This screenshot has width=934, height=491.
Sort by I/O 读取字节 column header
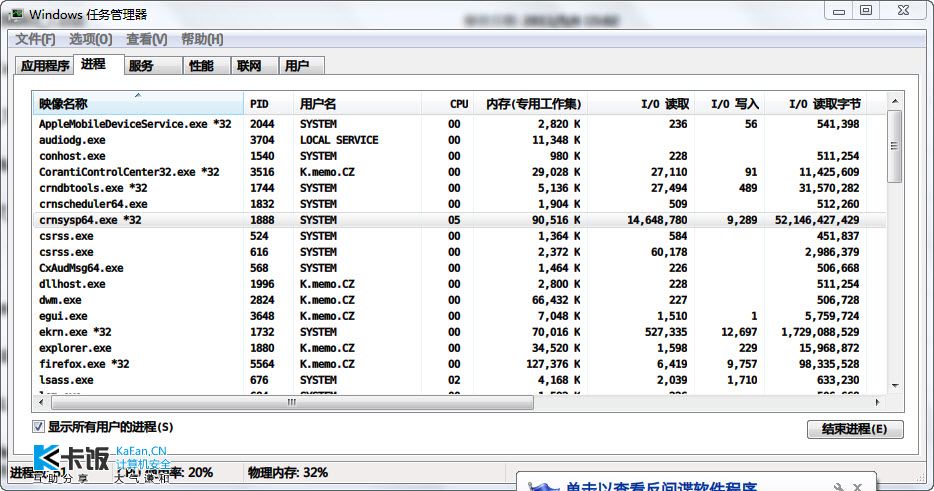pos(815,104)
